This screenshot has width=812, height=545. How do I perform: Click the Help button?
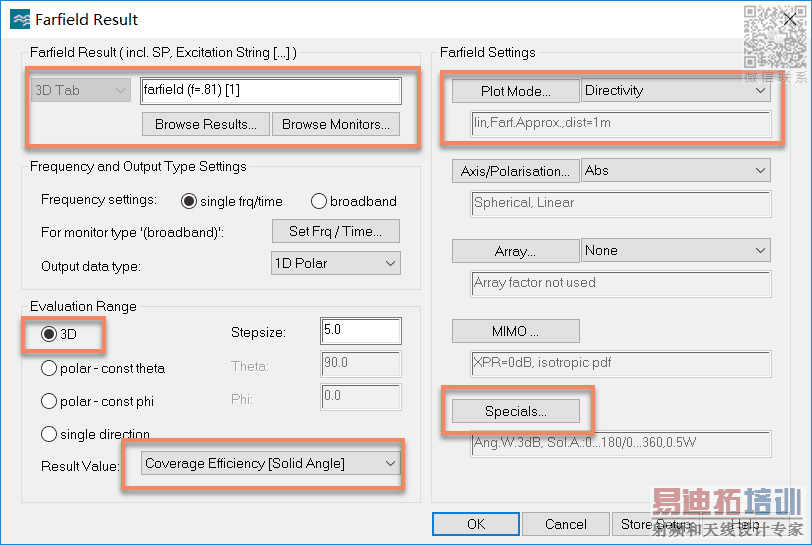(x=745, y=524)
